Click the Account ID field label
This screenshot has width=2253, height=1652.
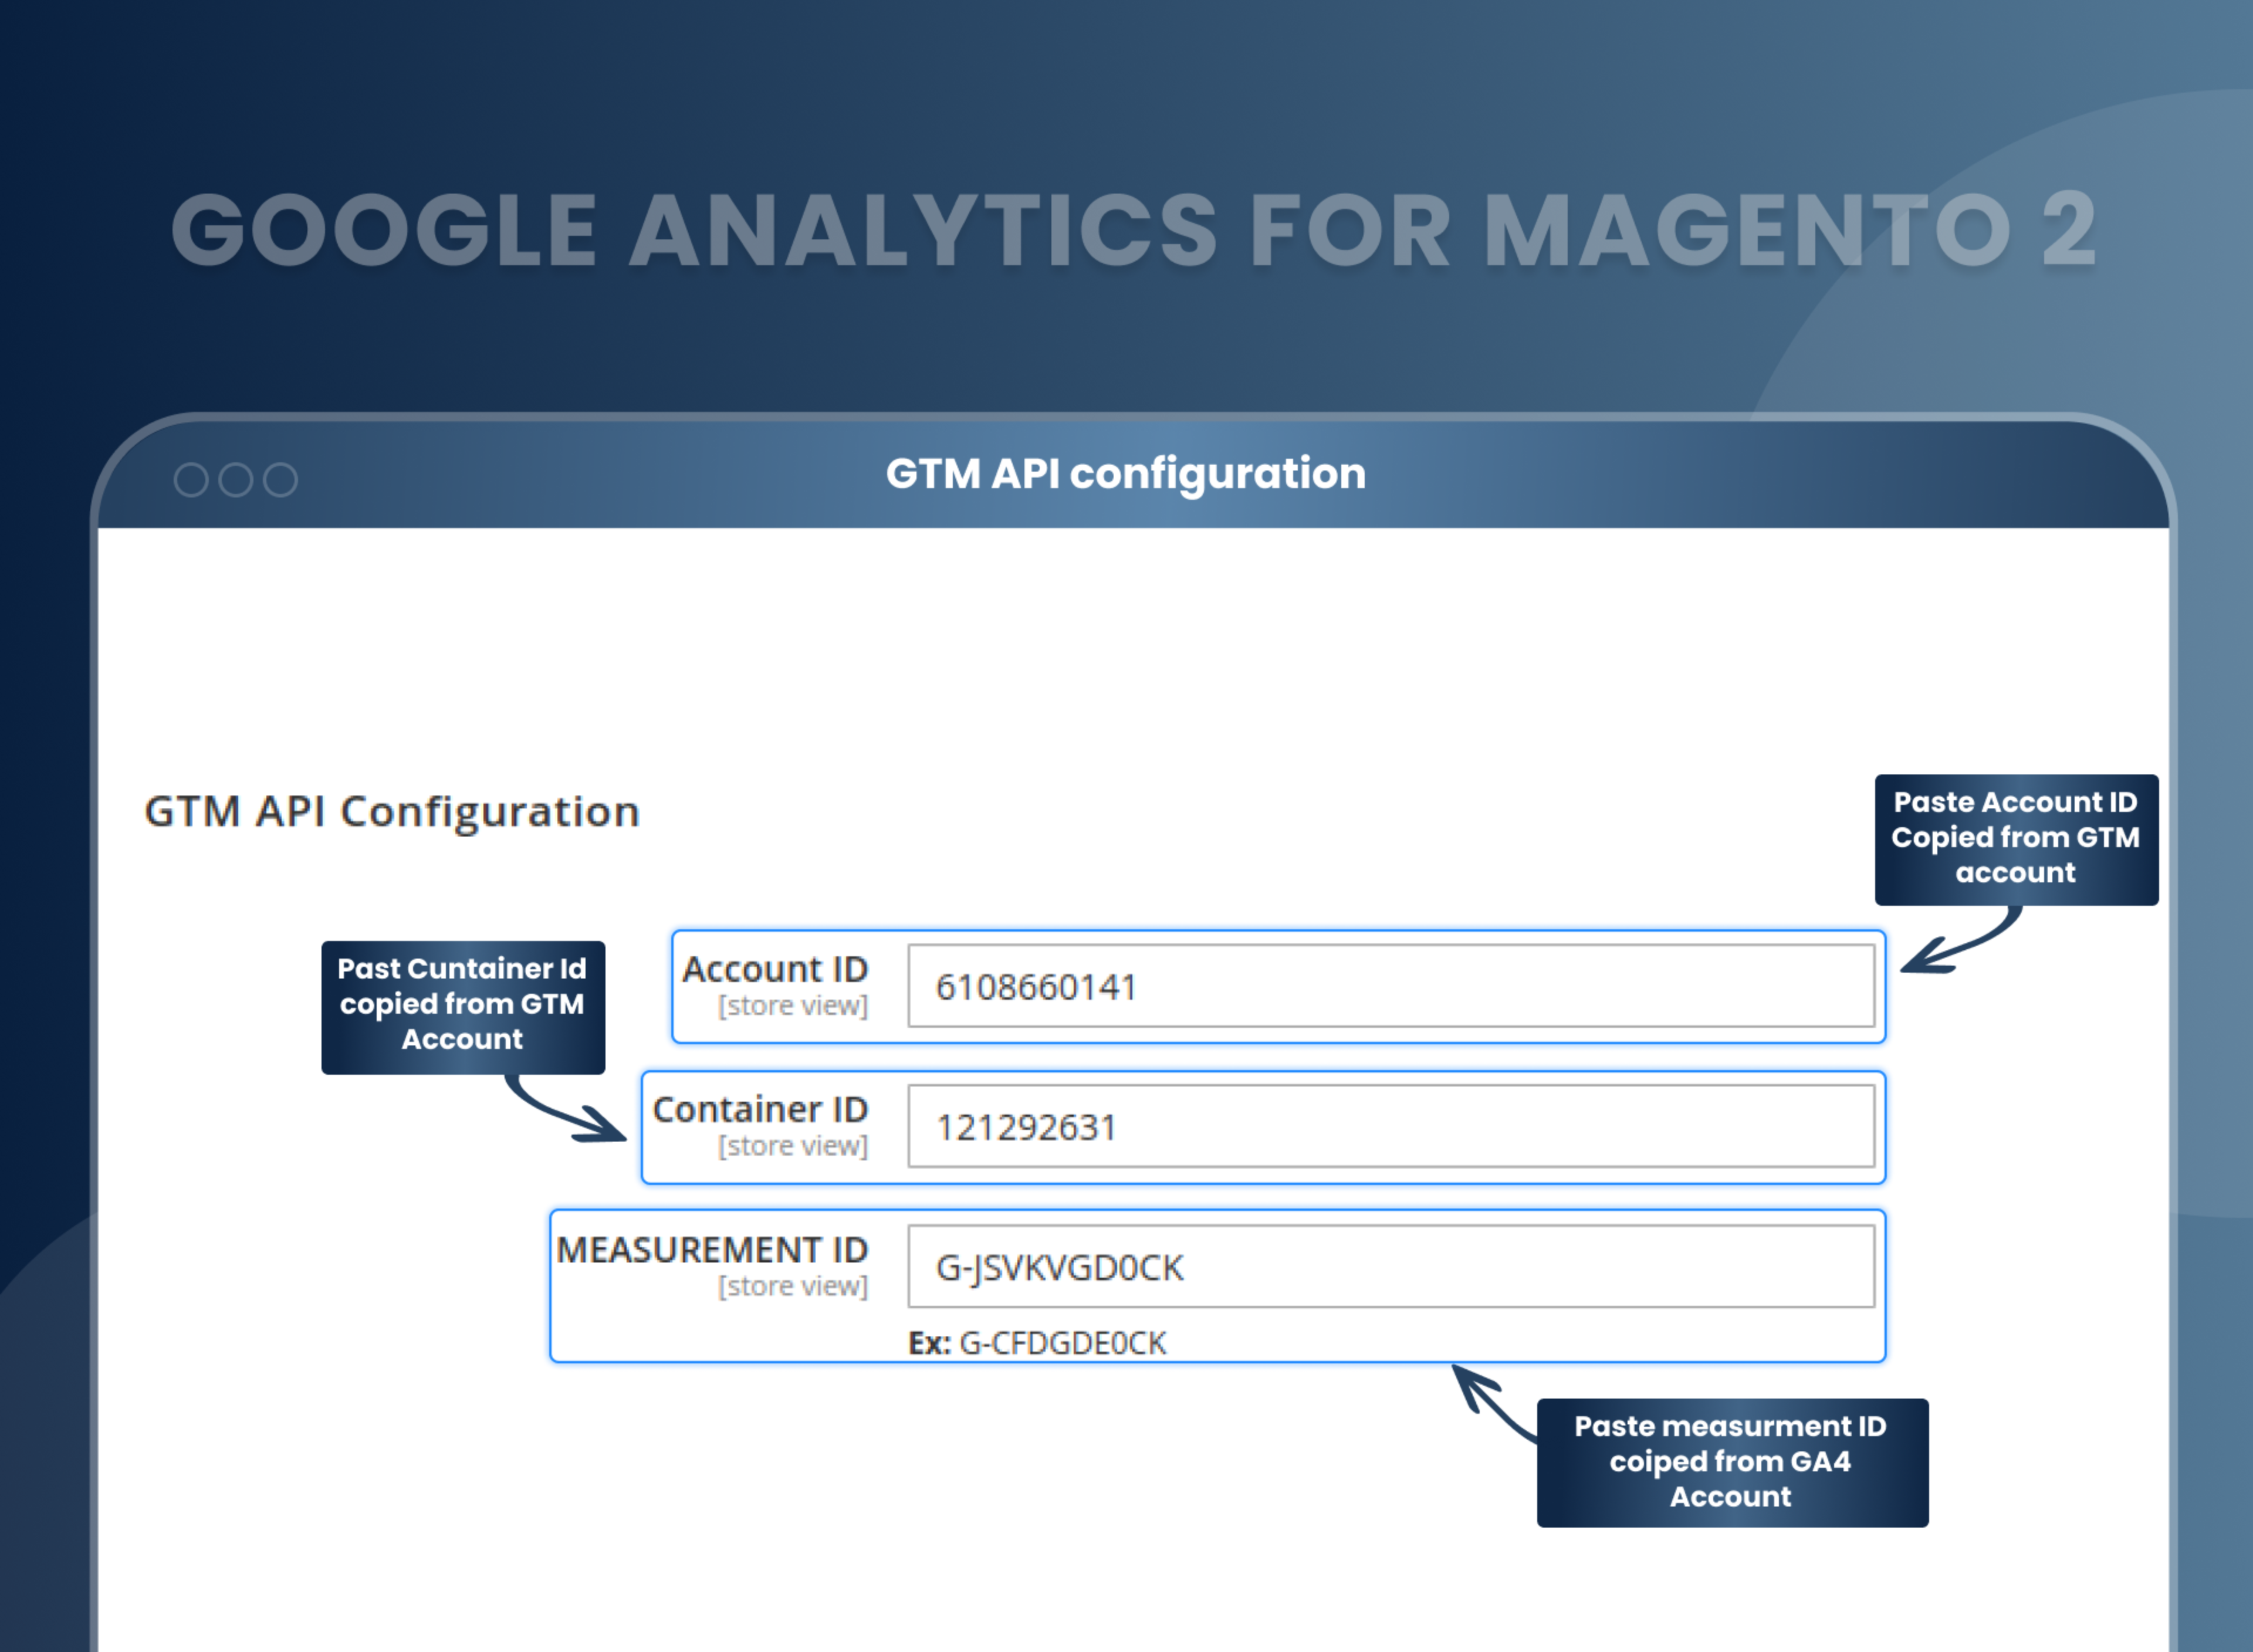click(x=775, y=969)
